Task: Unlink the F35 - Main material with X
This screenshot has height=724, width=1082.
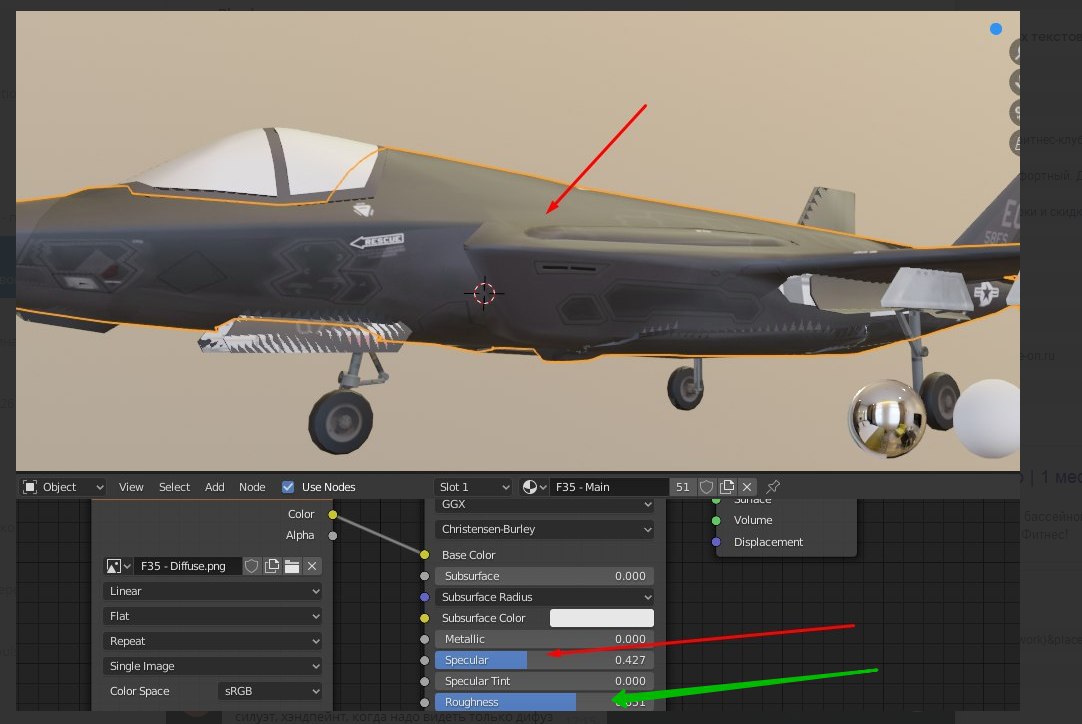Action: [747, 487]
